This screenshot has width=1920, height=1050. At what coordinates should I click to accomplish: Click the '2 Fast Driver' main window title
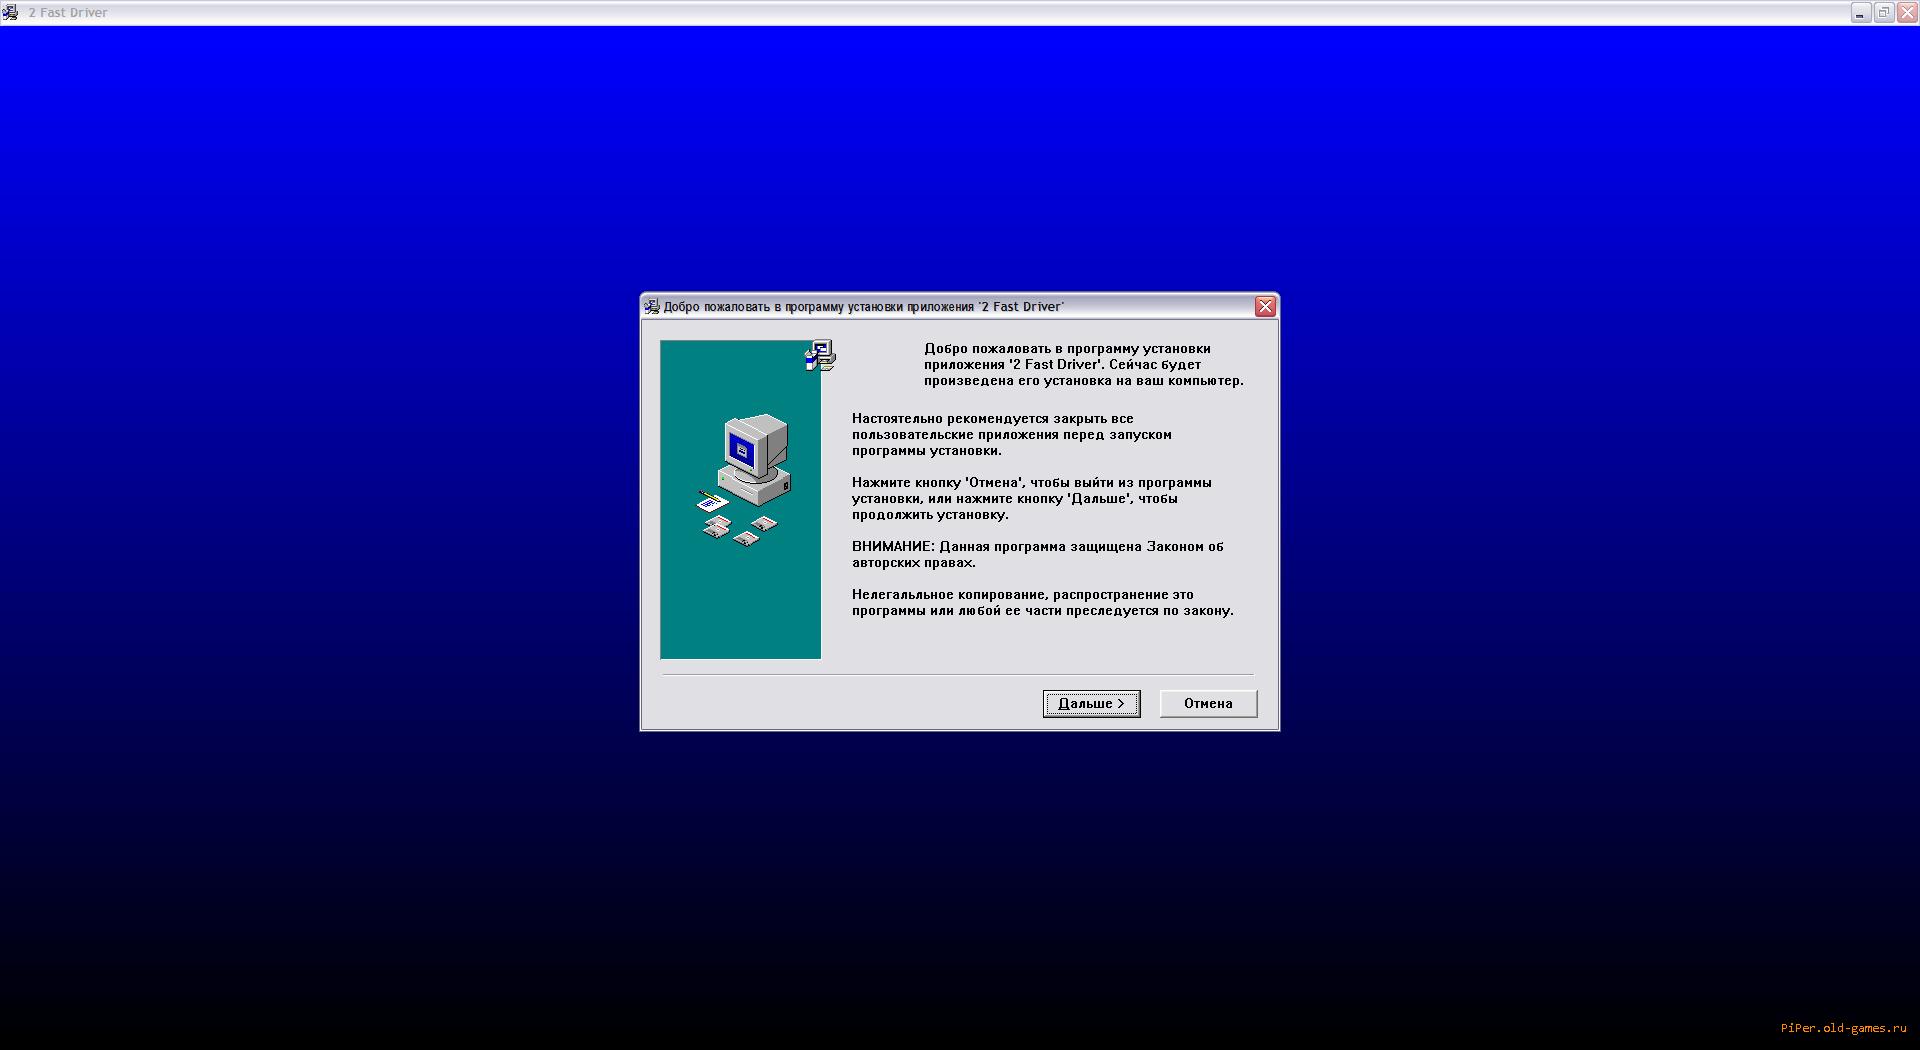(x=68, y=12)
